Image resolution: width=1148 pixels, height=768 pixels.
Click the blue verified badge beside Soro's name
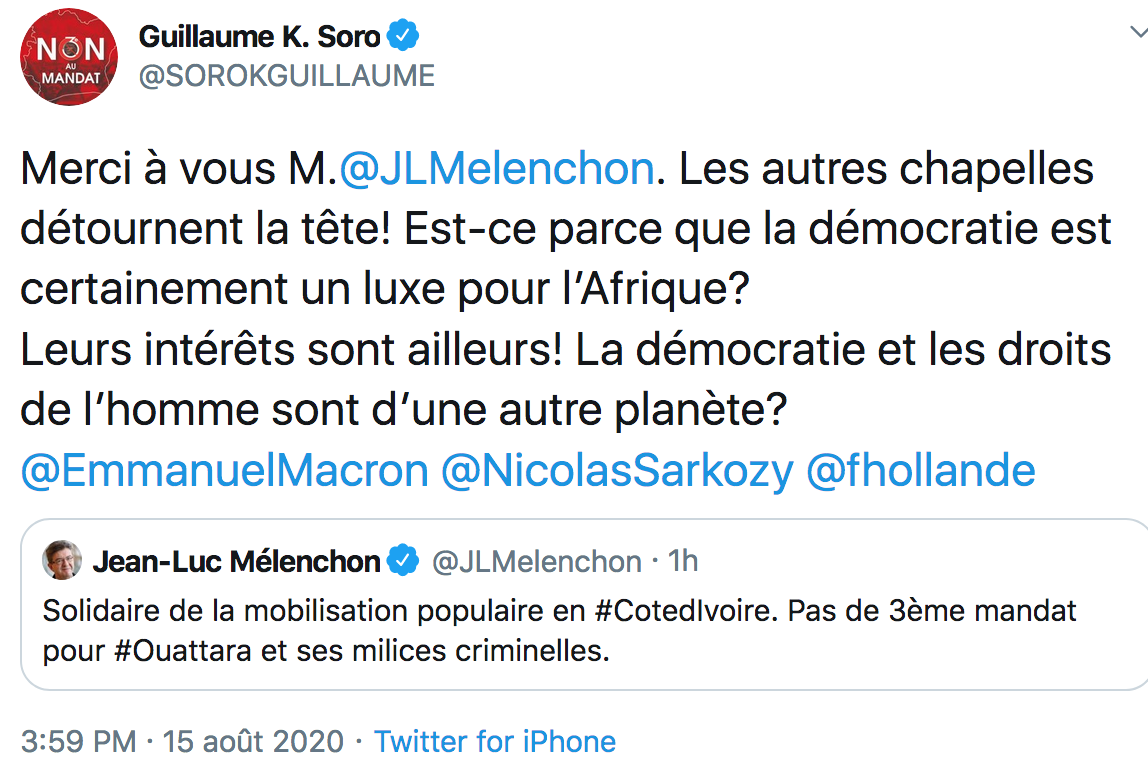tap(403, 35)
